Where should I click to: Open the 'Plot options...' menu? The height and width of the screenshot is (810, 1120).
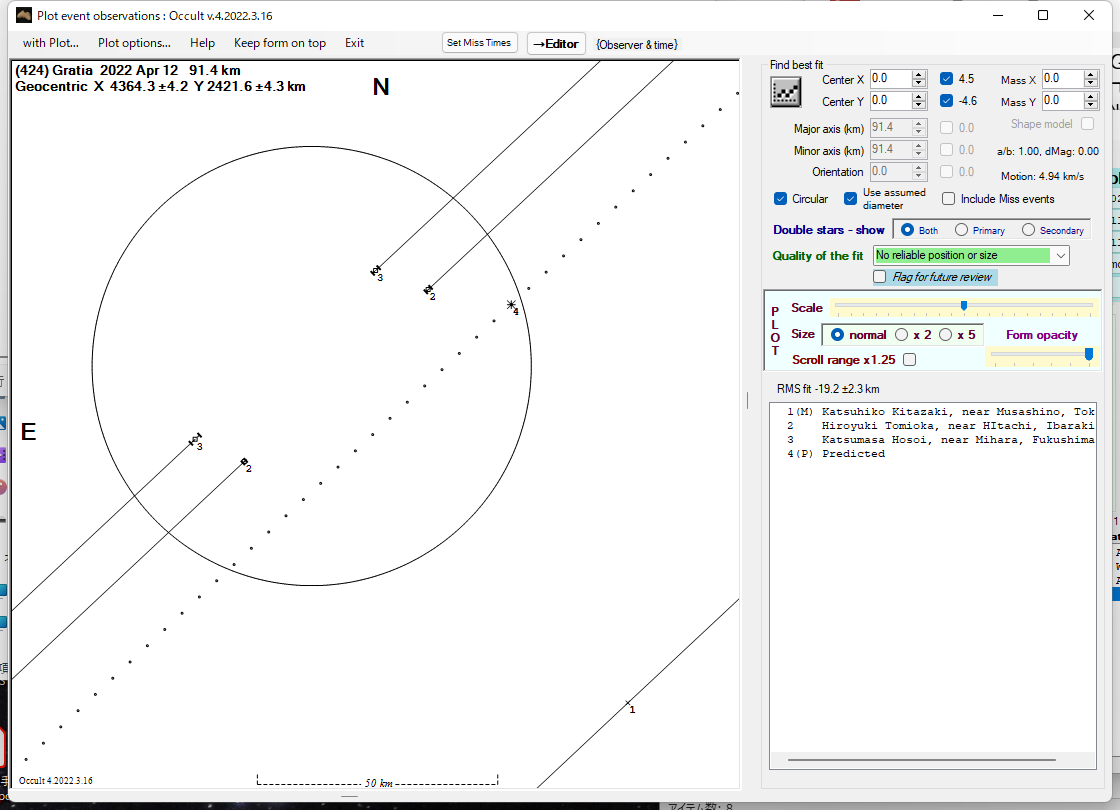[134, 43]
